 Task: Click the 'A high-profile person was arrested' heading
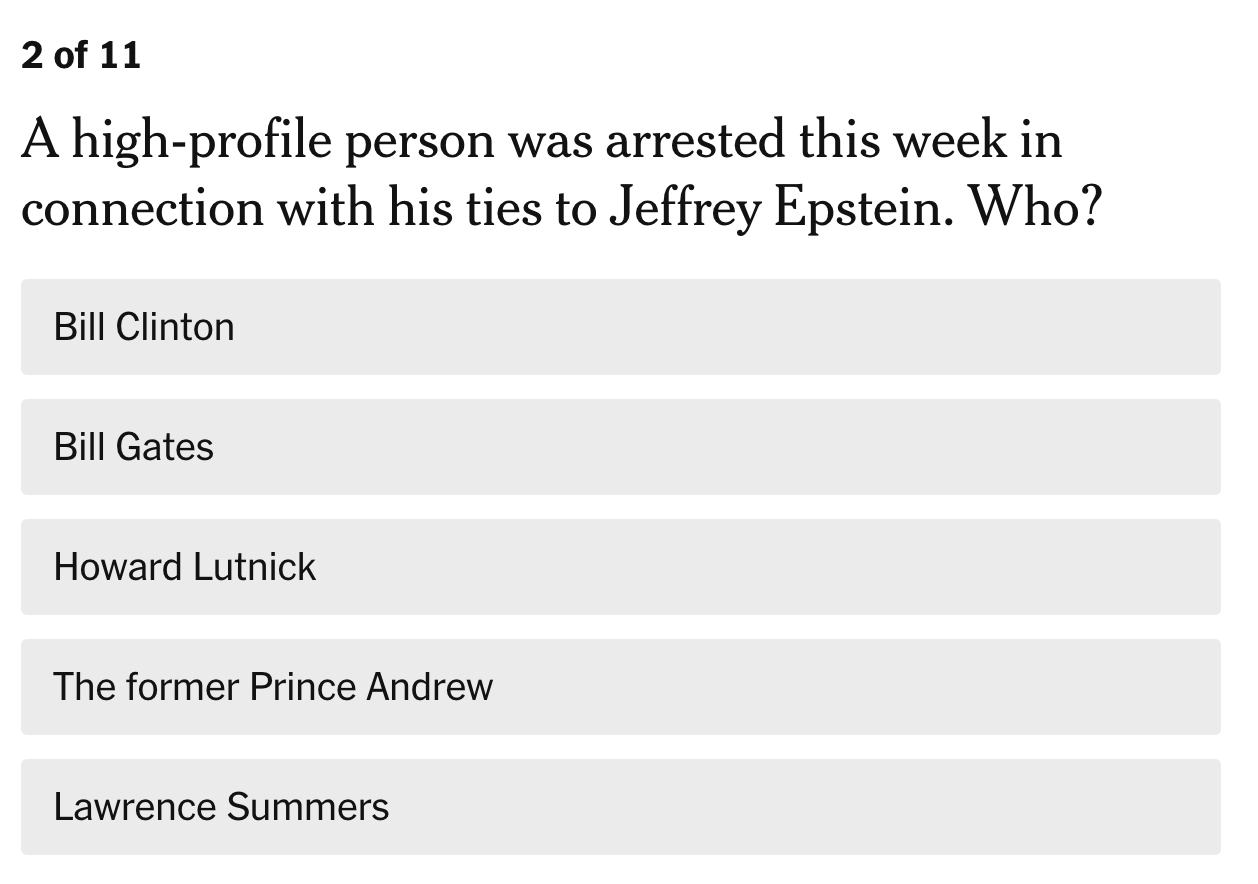tap(540, 140)
